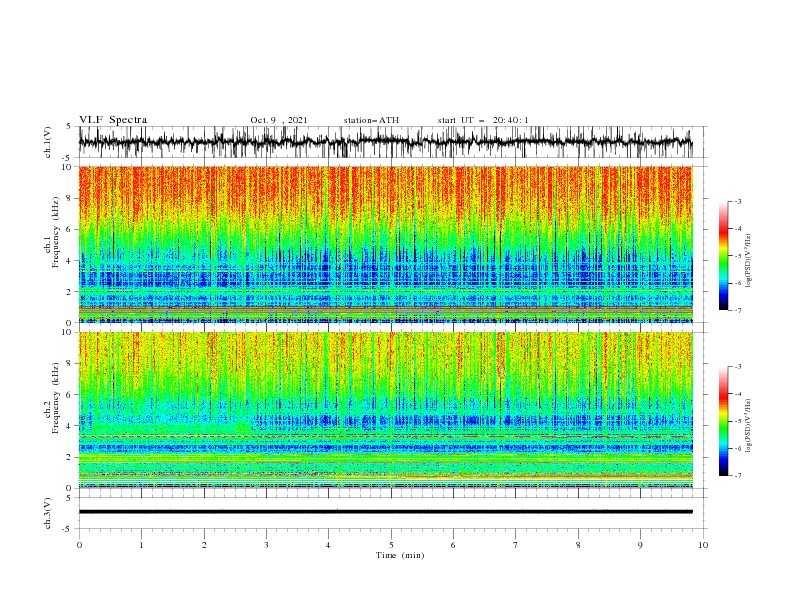Select the "start UT = 20:40: 1" label

pos(483,120)
